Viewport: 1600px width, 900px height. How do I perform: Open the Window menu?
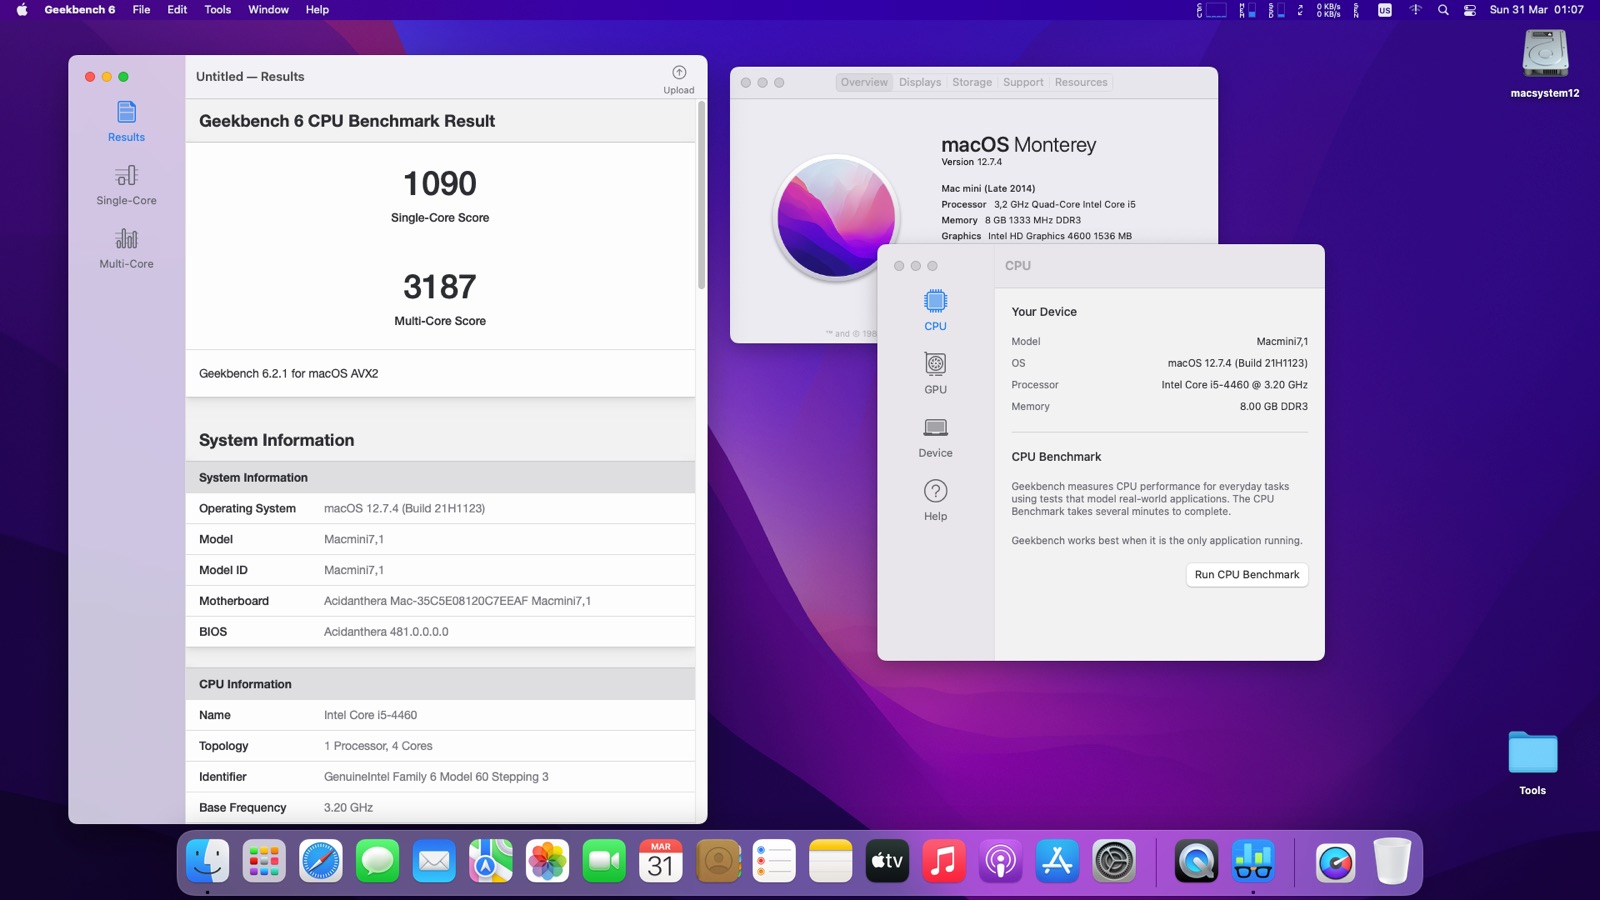(268, 10)
